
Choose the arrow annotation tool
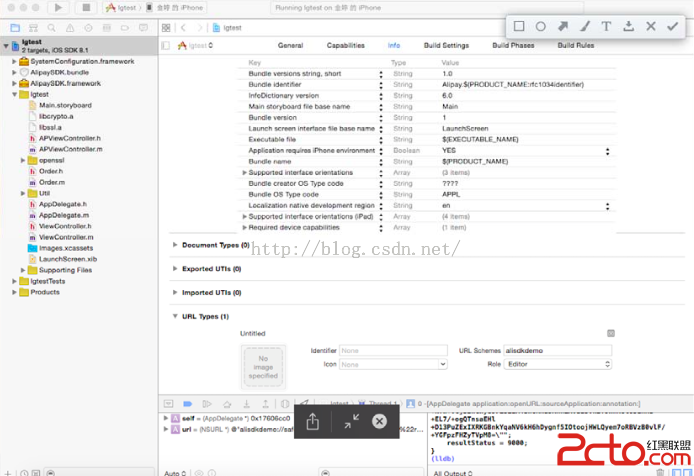(x=562, y=26)
